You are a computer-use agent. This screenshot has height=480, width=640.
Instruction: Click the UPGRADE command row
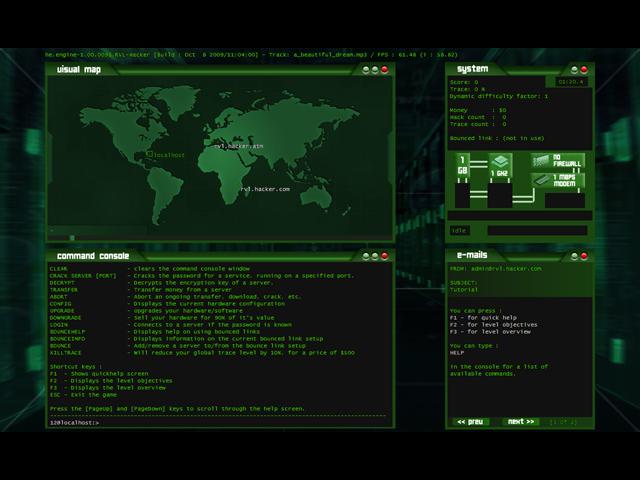[146, 311]
